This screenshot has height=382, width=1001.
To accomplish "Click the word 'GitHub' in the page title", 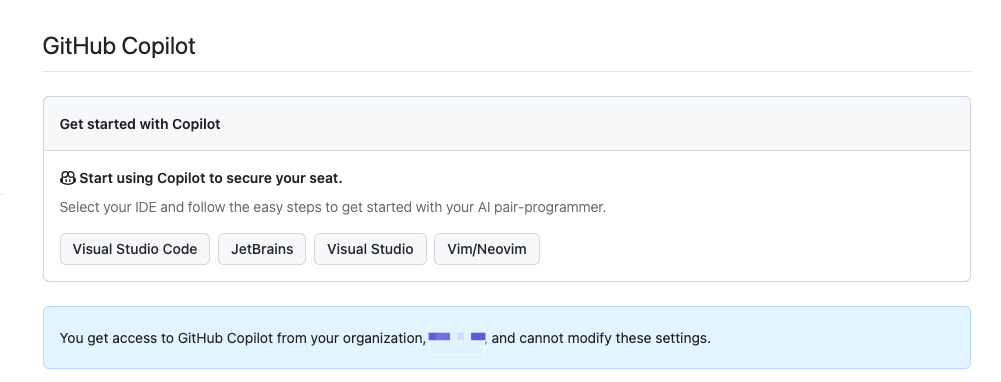I will click(x=79, y=46).
